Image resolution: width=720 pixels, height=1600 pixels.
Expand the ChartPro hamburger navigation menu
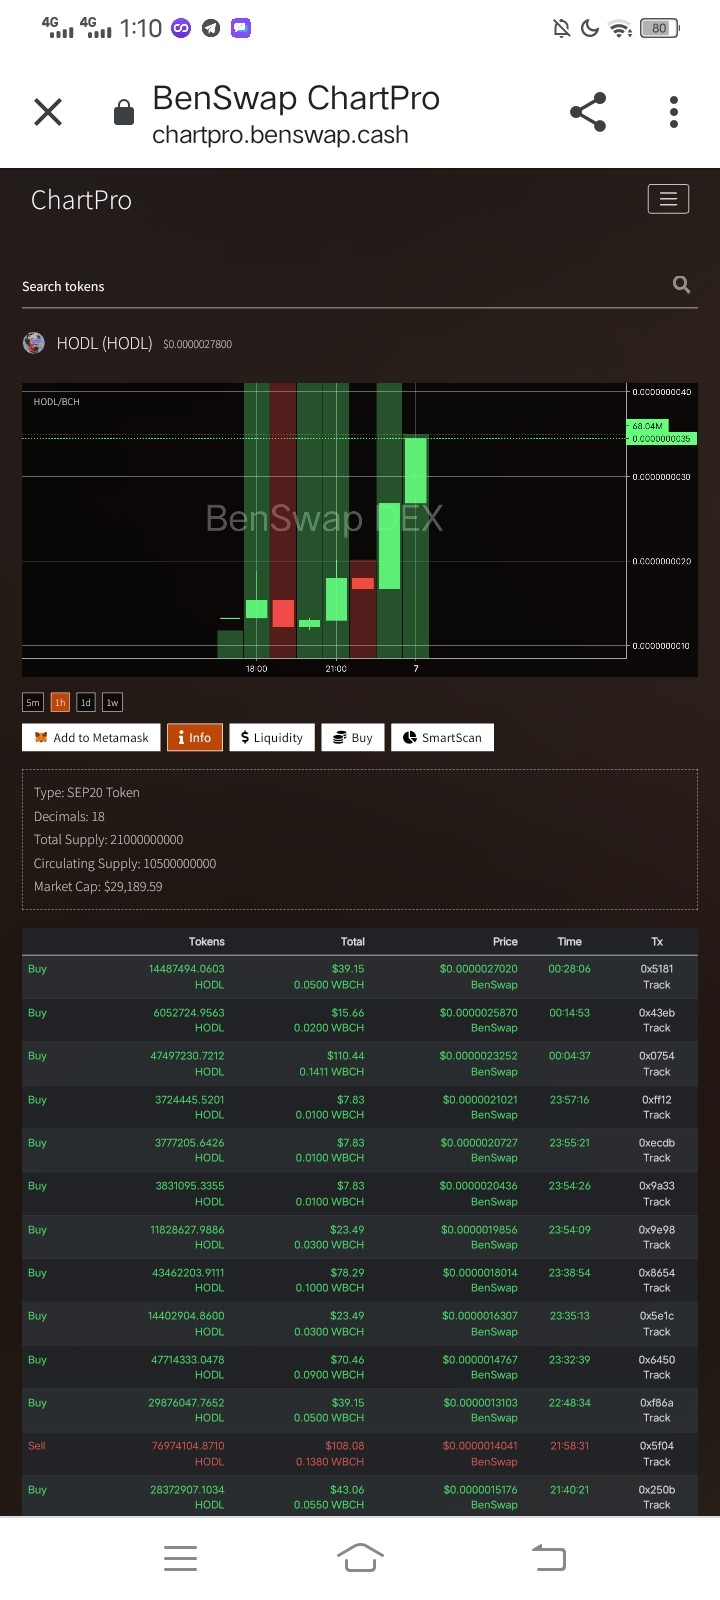tap(668, 199)
